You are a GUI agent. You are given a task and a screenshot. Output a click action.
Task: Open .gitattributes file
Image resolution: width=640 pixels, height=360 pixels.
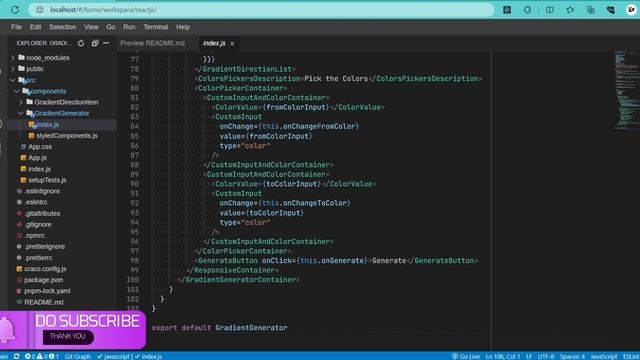coord(42,213)
